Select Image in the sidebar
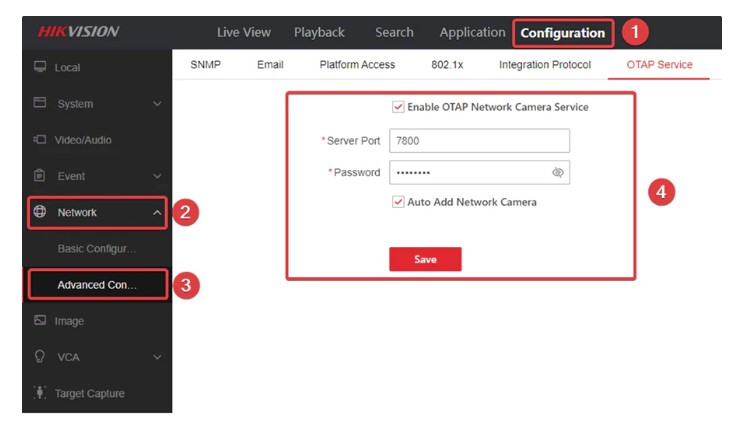The image size is (755, 430). click(x=97, y=321)
